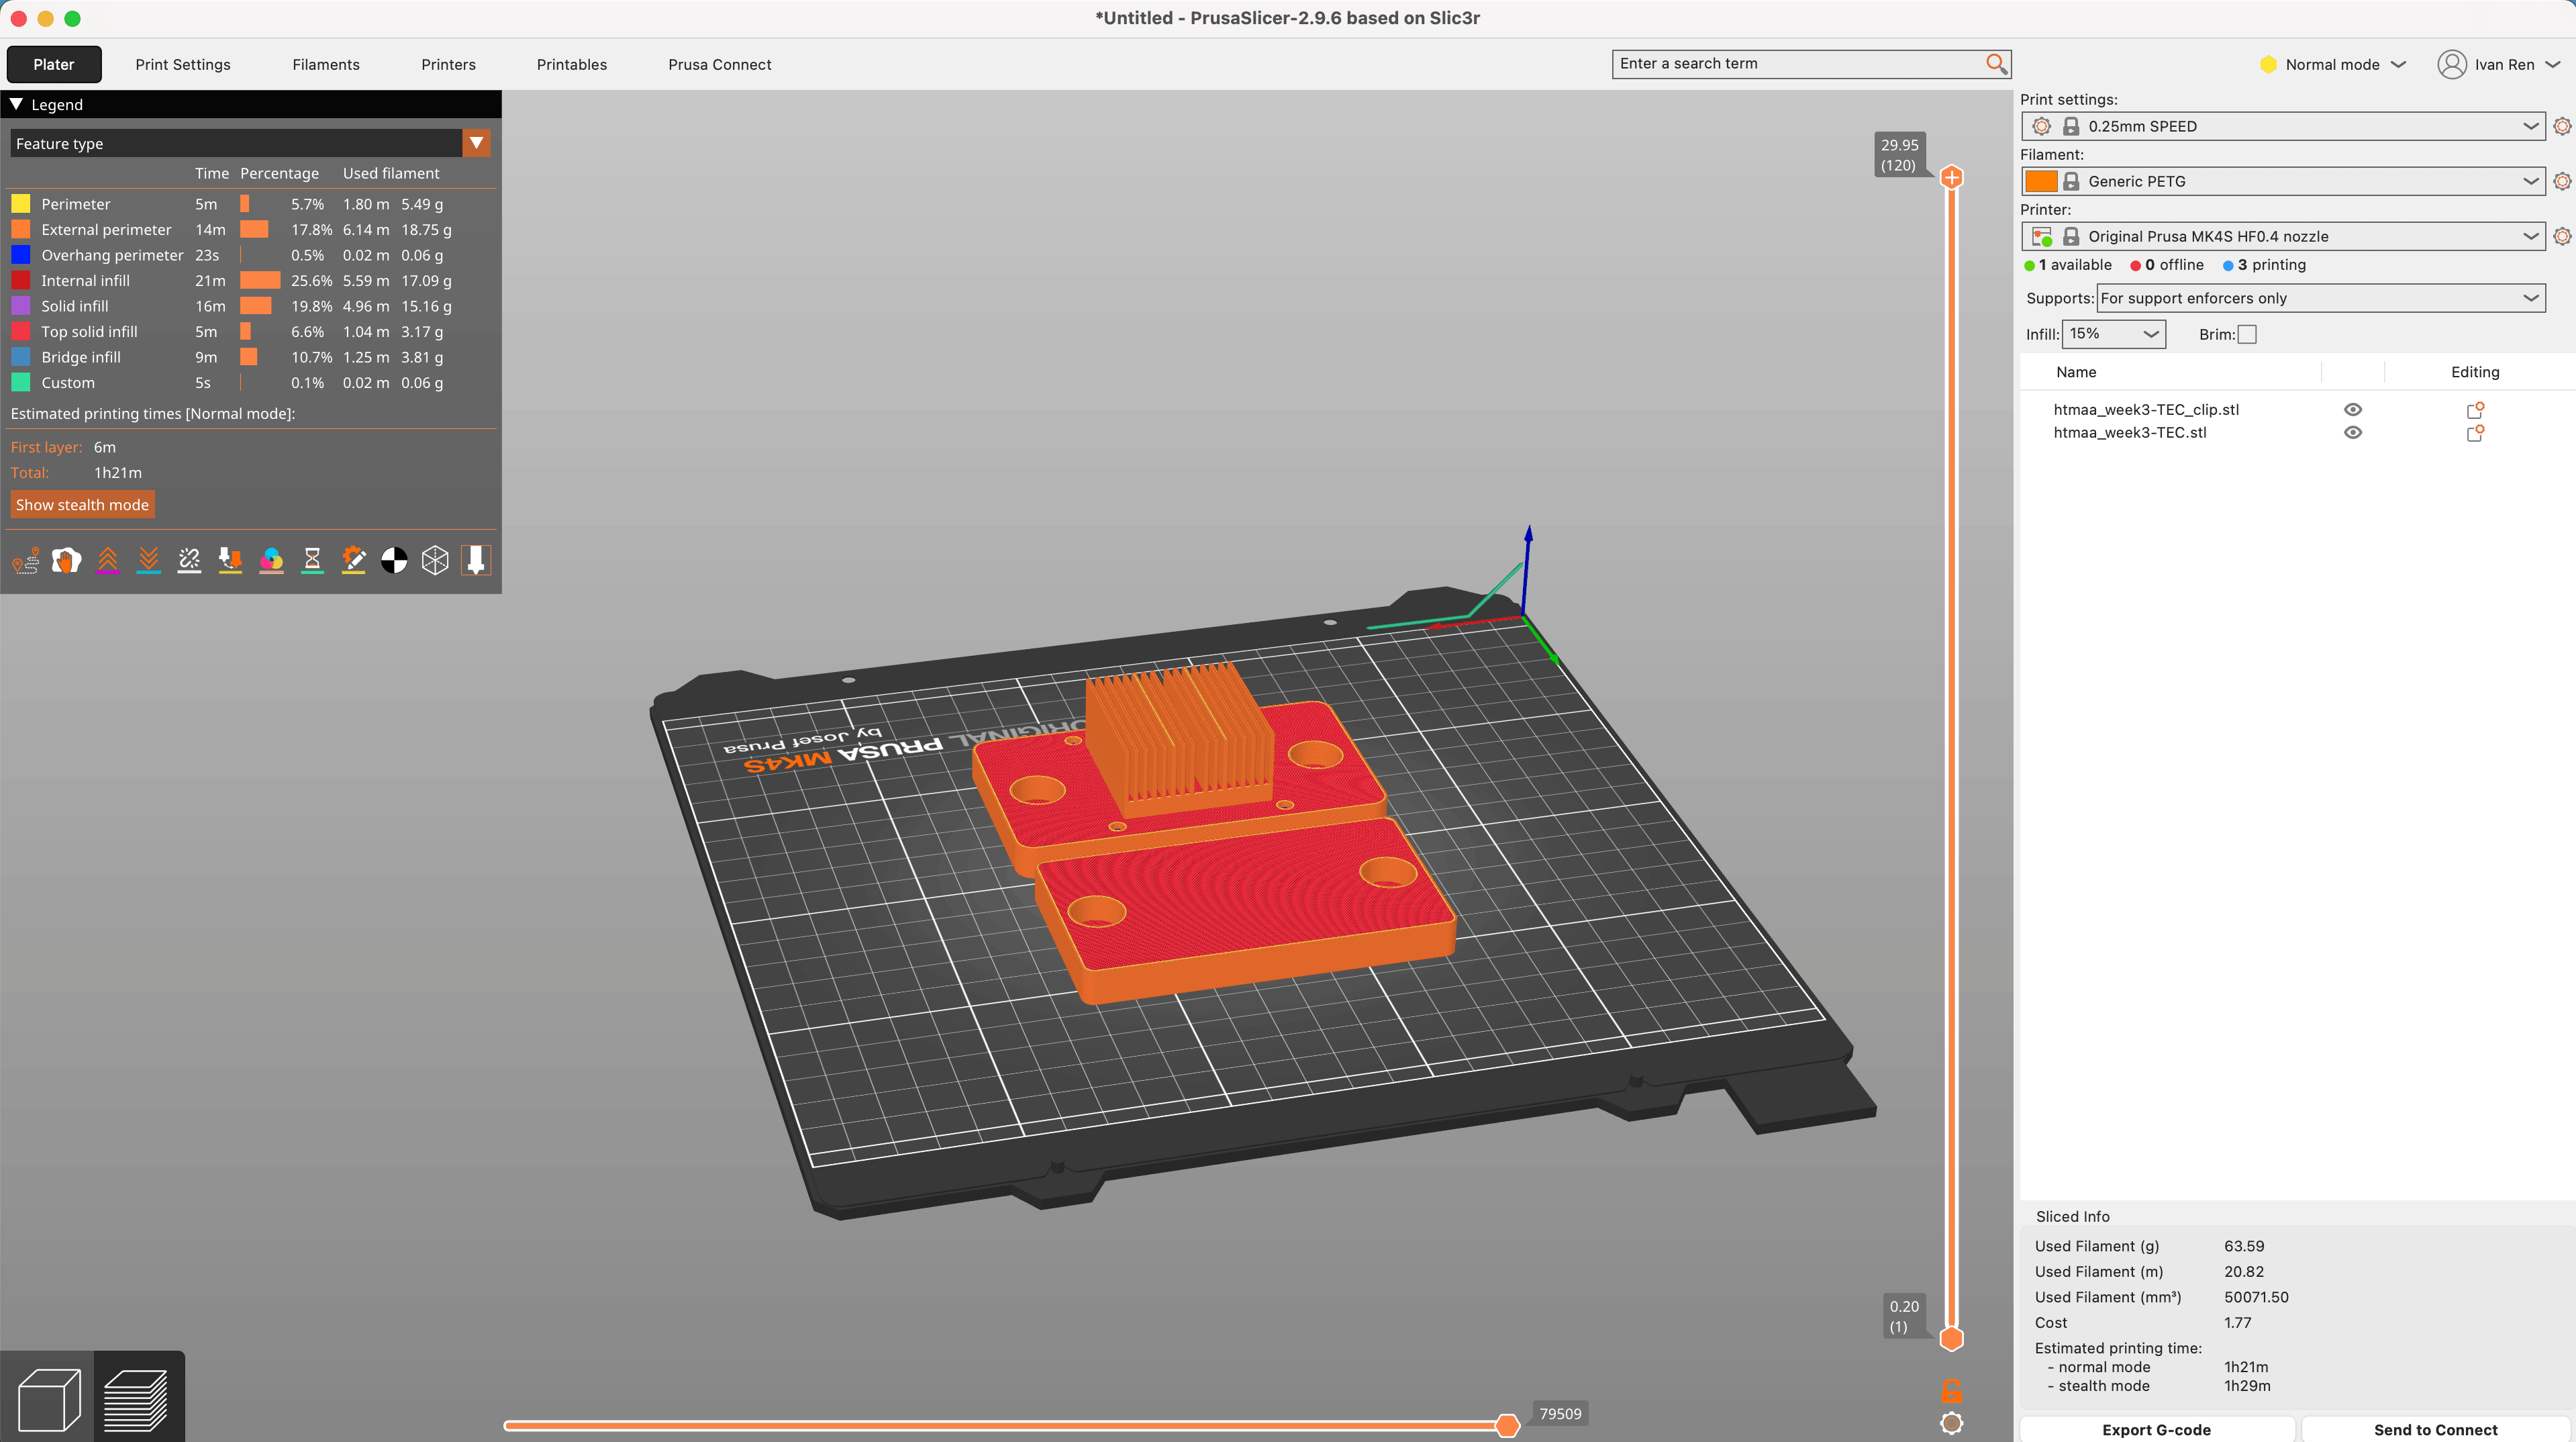The image size is (2576, 1442).
Task: Open the Normal mode selector
Action: [x=2332, y=64]
